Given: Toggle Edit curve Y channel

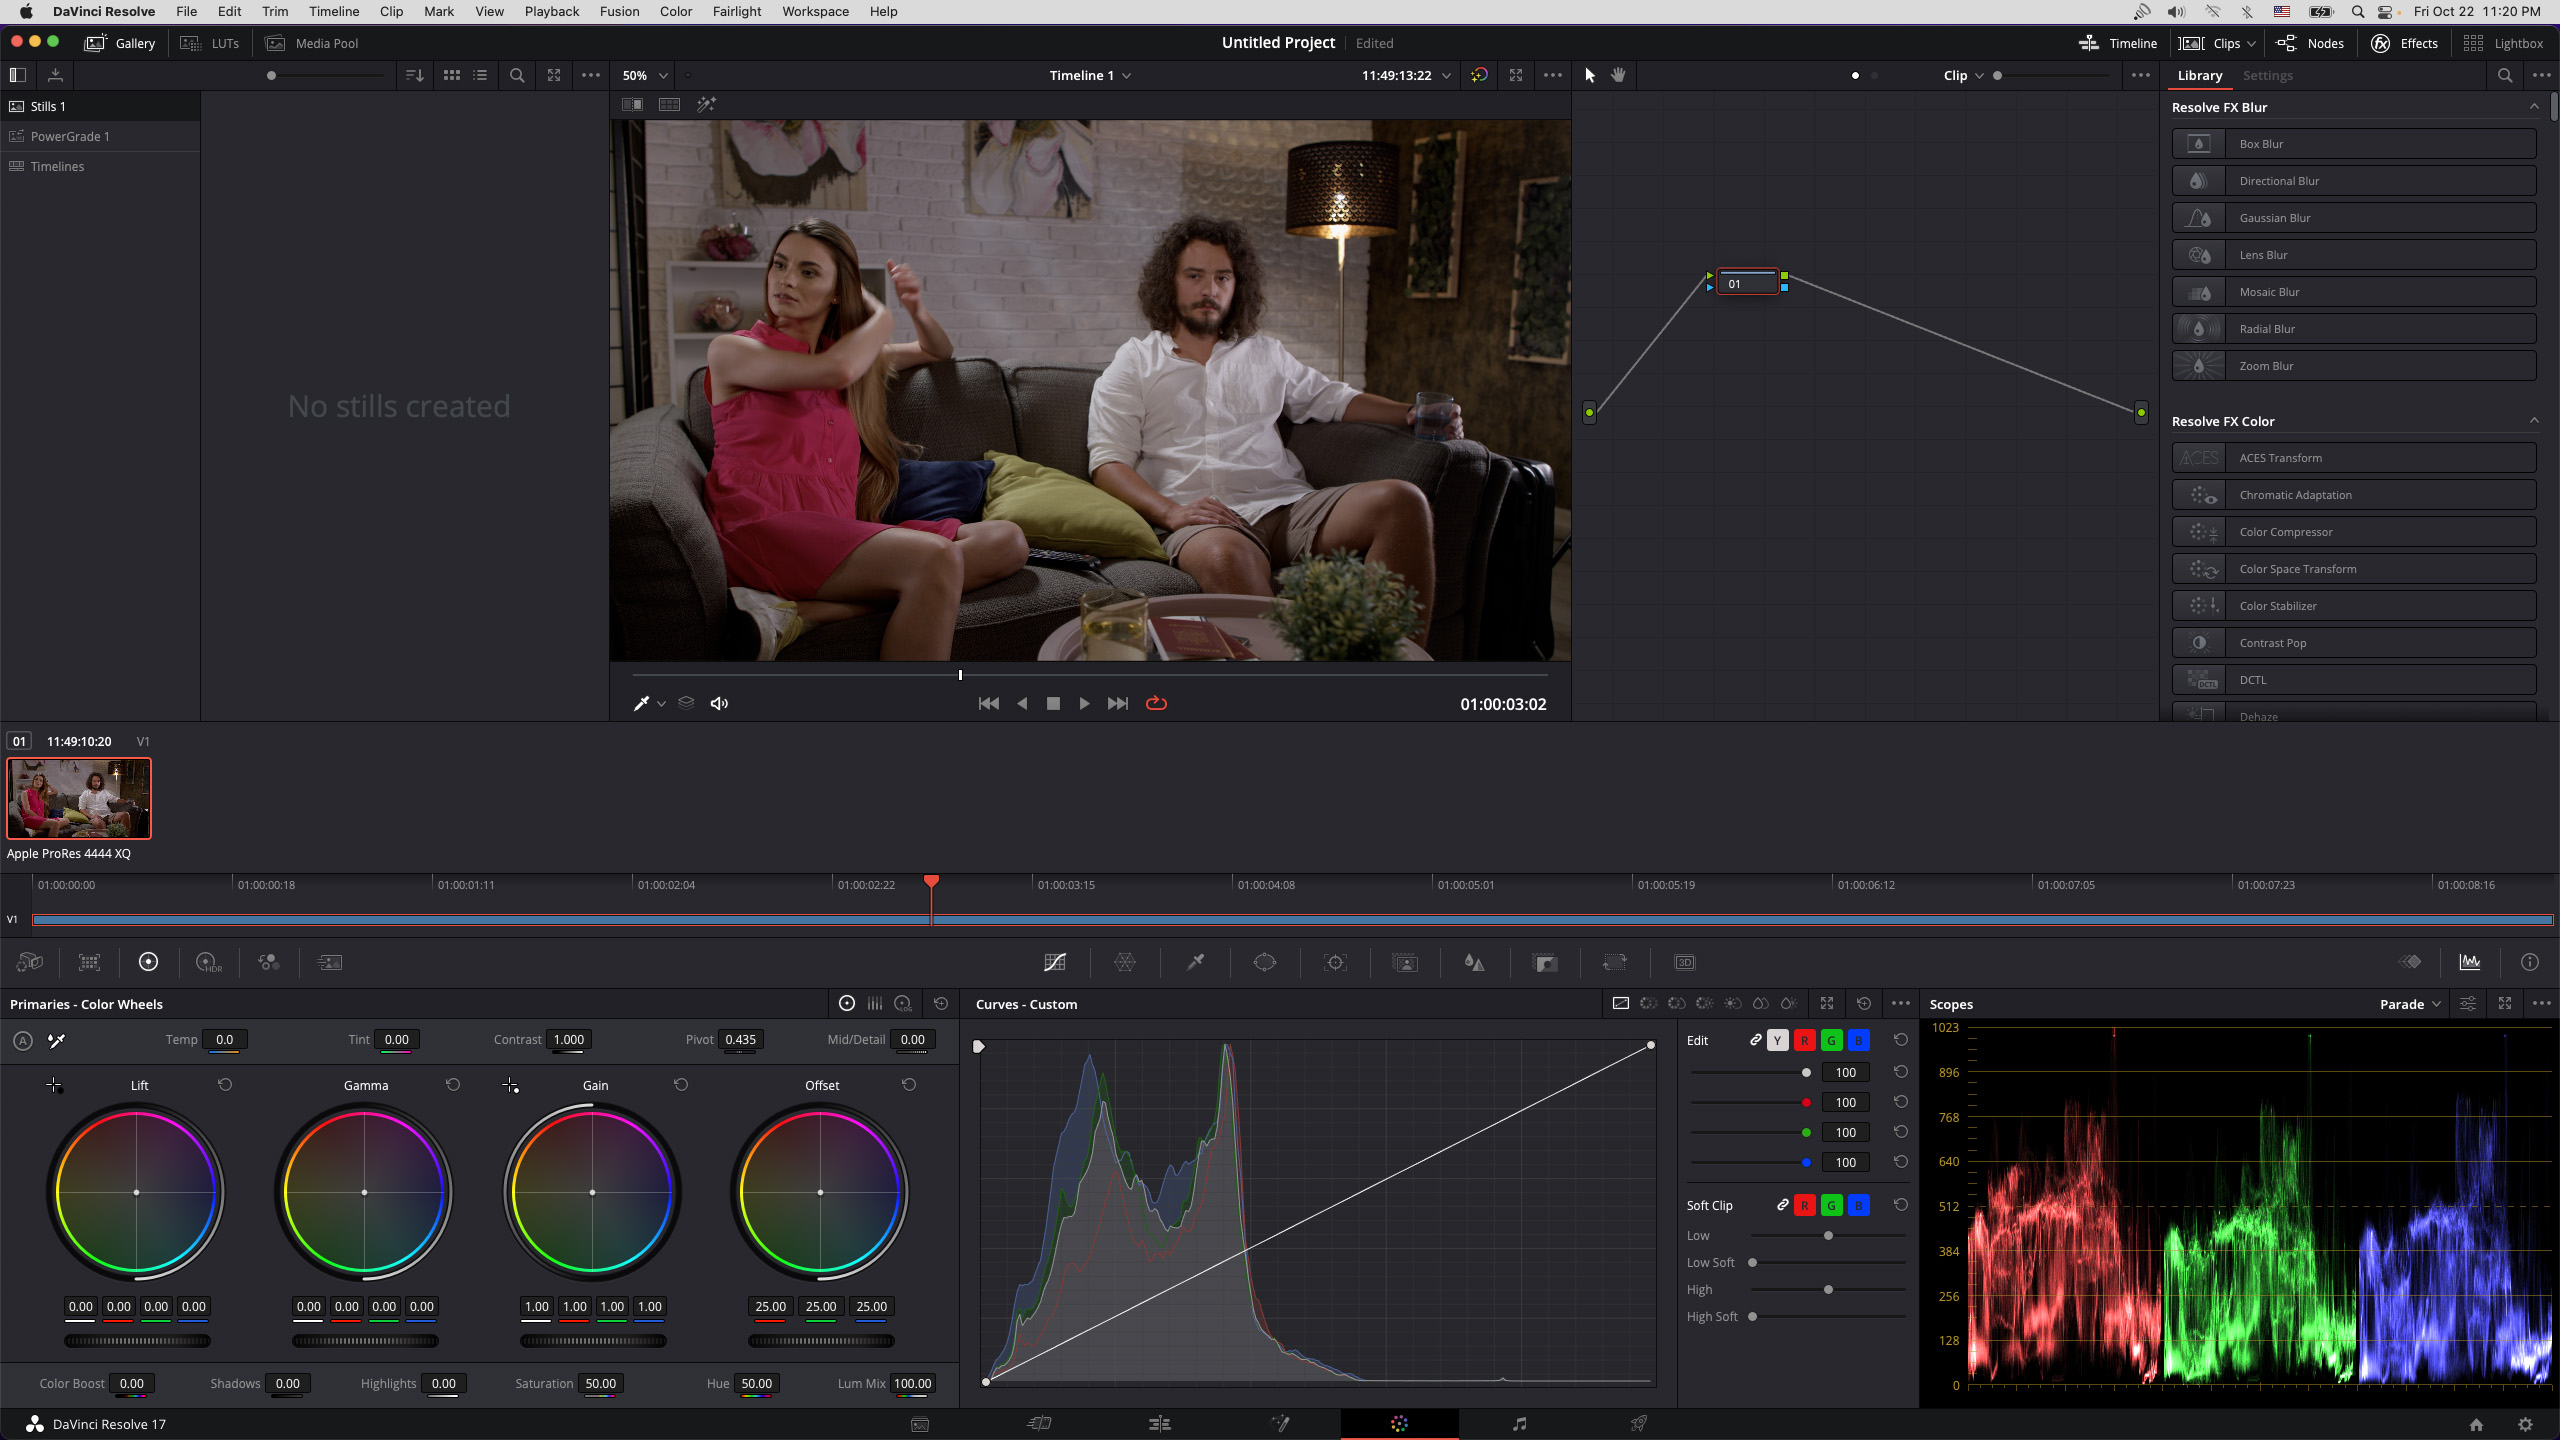Looking at the screenshot, I should tap(1777, 1041).
